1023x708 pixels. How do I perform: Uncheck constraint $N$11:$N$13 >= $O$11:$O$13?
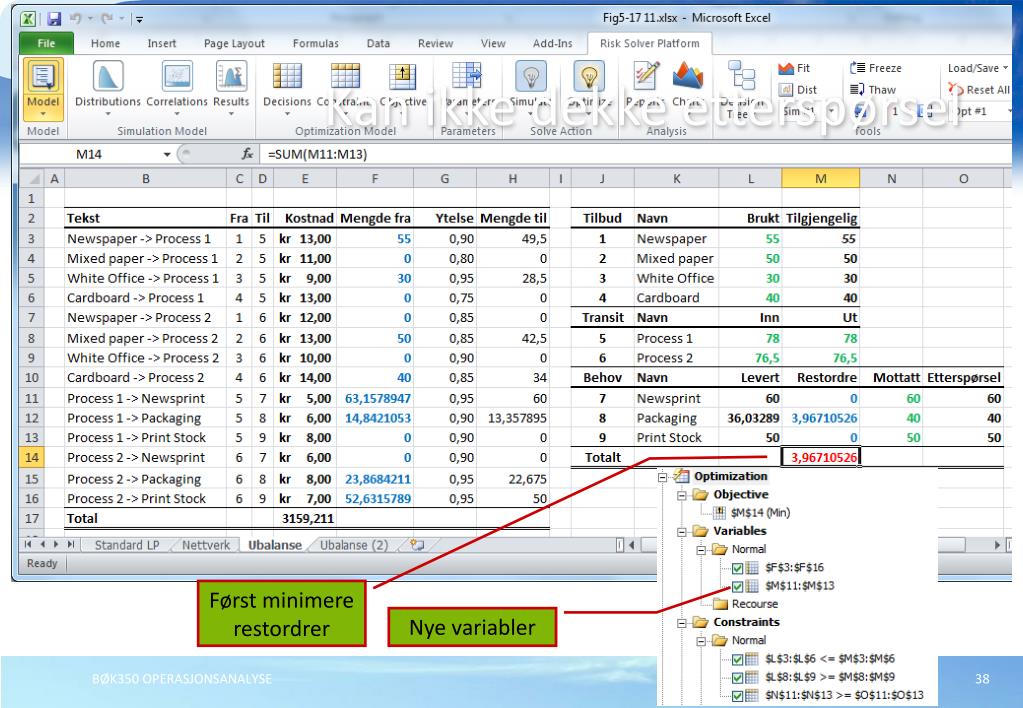click(737, 696)
